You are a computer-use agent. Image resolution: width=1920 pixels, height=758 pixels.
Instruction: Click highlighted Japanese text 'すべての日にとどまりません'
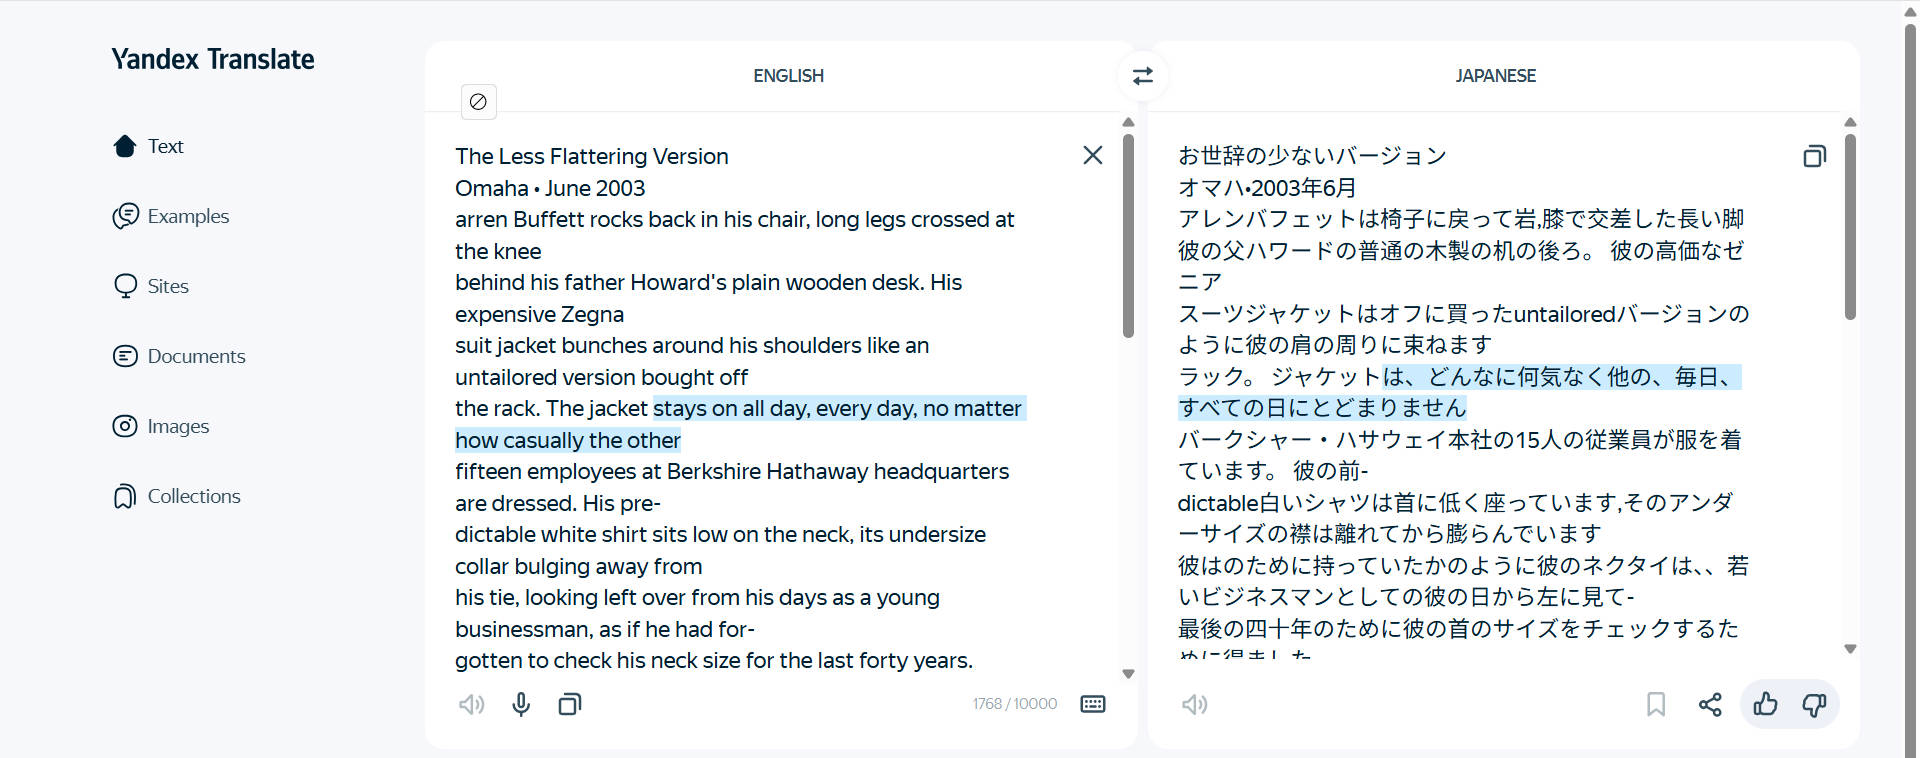(1322, 407)
